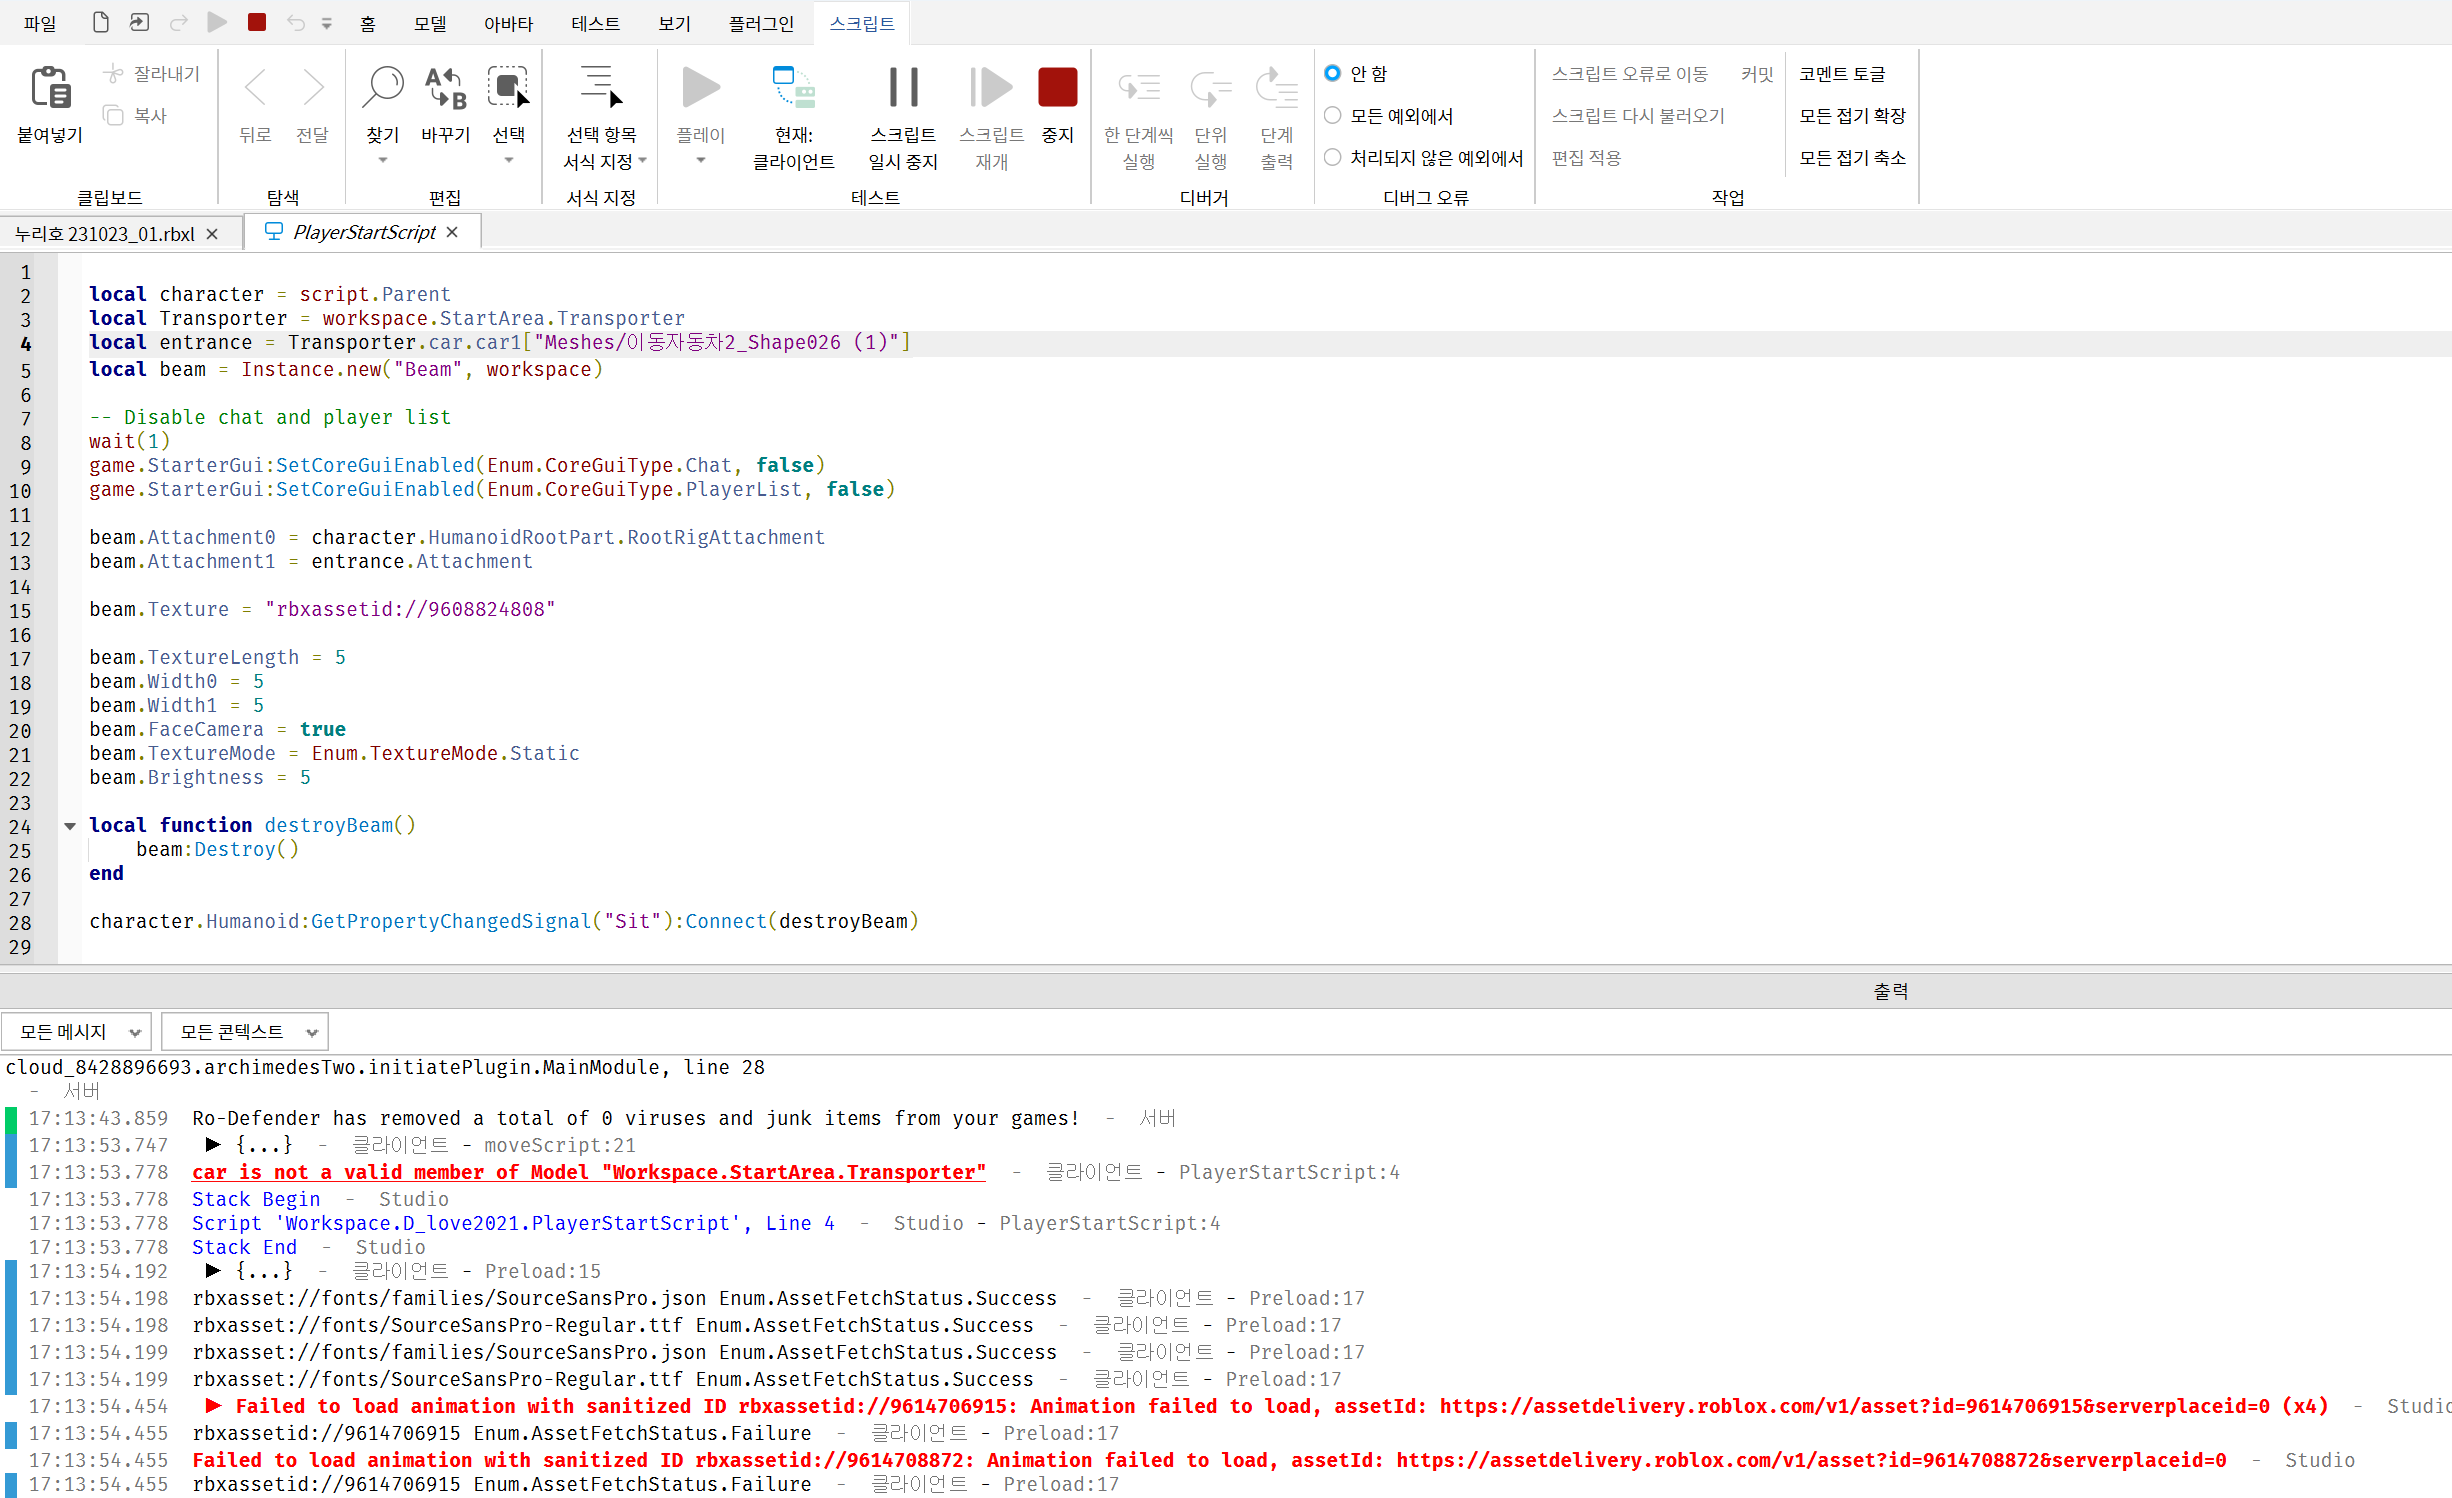Click Pause Scripts (스크립트 일시 중지) icon
2452x1498 pixels.
pyautogui.click(x=903, y=88)
